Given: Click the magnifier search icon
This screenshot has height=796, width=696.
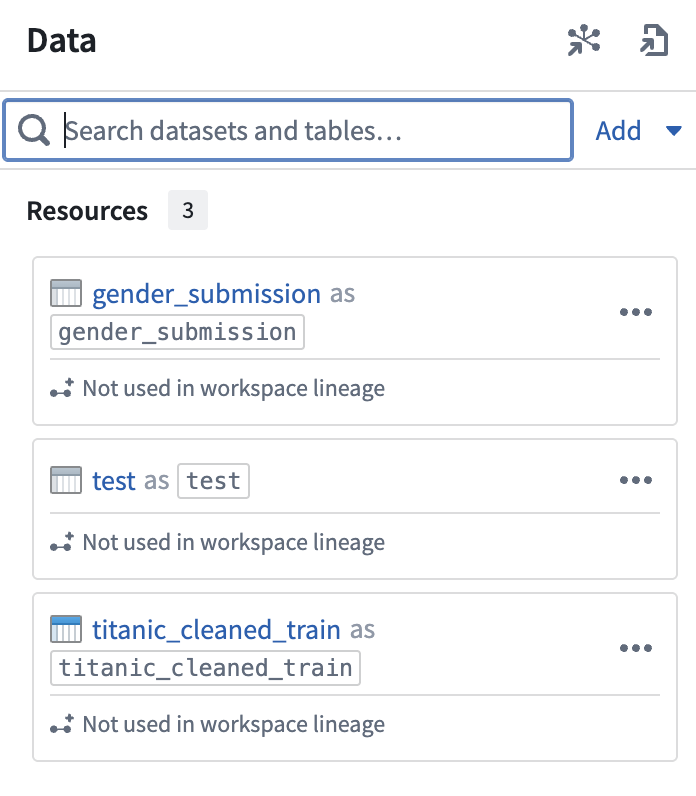Looking at the screenshot, I should pos(34,130).
